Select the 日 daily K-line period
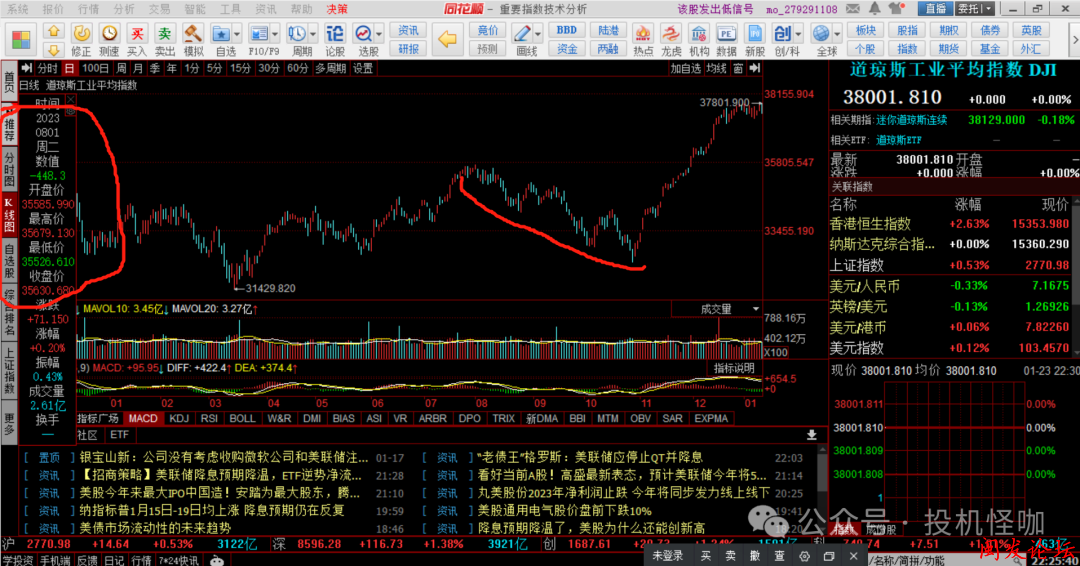The image size is (1080, 566). [x=69, y=68]
